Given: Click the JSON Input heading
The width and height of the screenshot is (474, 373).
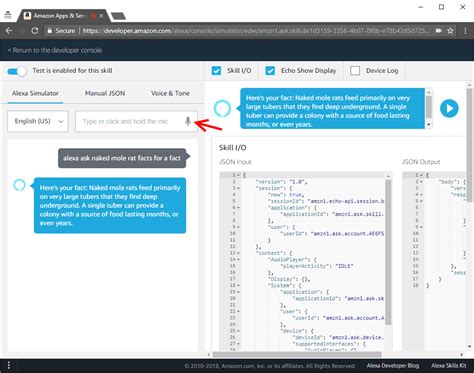Looking at the screenshot, I should [235, 162].
